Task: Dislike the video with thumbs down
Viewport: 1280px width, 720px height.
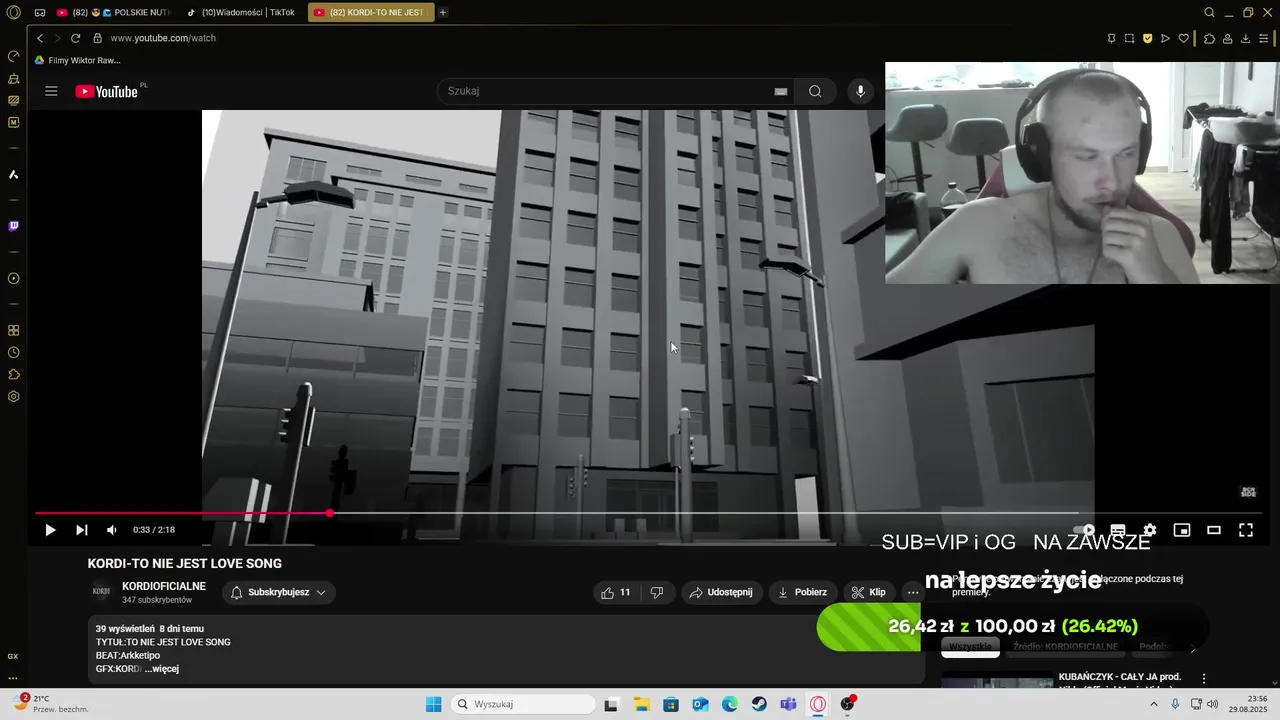Action: tap(657, 592)
